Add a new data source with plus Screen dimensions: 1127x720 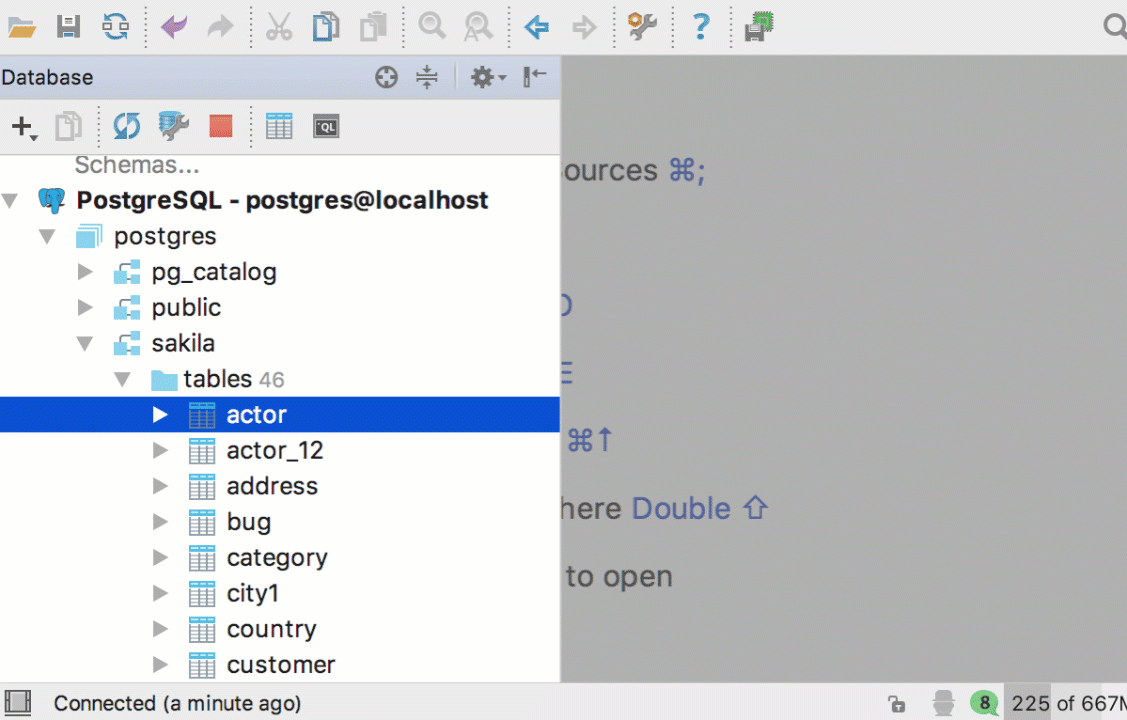point(24,127)
